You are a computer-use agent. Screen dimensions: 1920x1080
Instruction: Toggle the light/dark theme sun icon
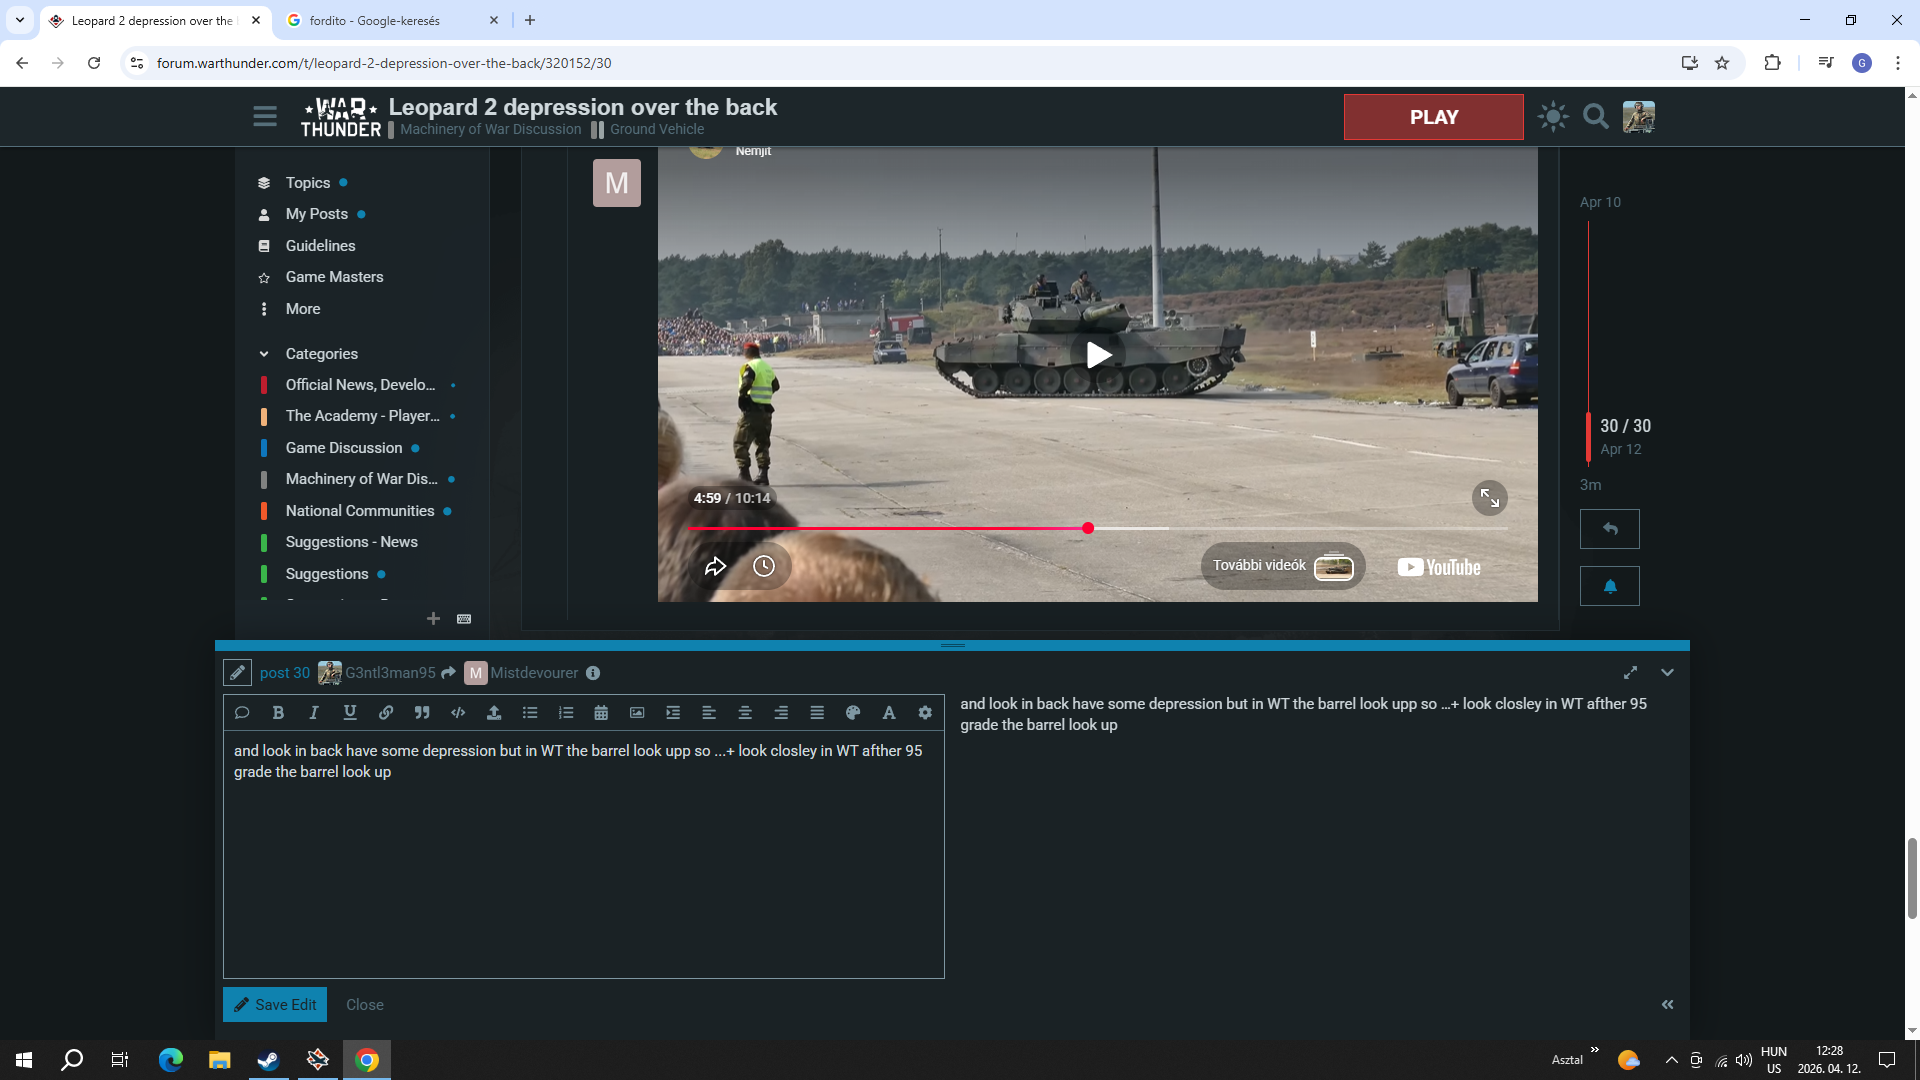pos(1553,117)
